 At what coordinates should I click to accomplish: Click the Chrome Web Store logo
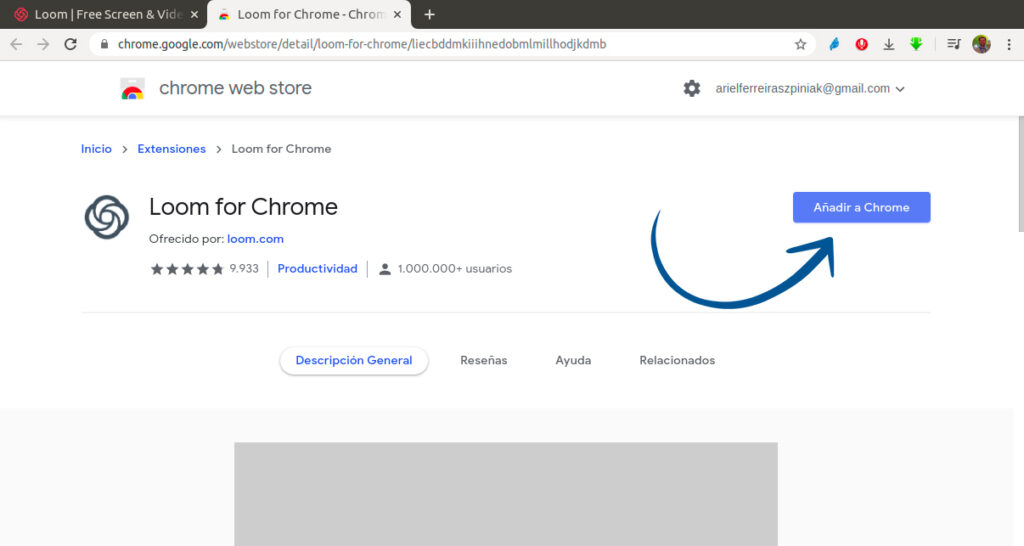pos(133,89)
